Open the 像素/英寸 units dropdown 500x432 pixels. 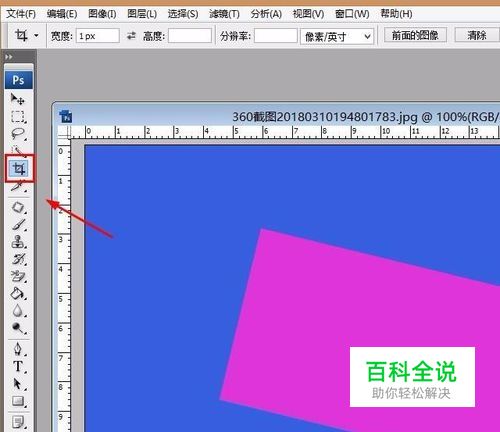pos(337,36)
